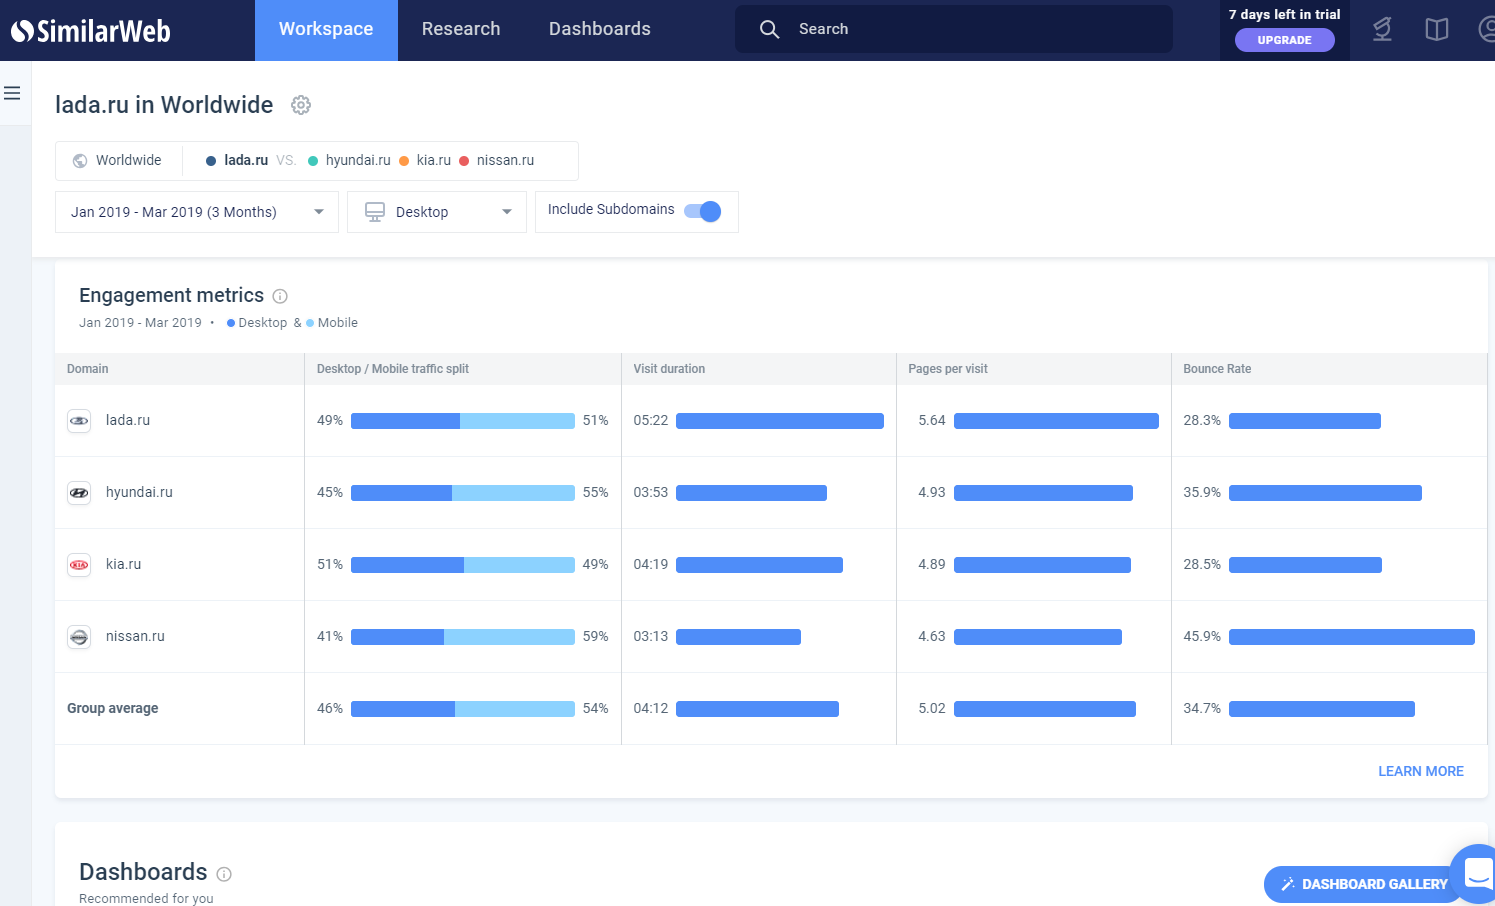Select the Kia logo next to kia.ru
This screenshot has height=906, width=1495.
pos(78,564)
